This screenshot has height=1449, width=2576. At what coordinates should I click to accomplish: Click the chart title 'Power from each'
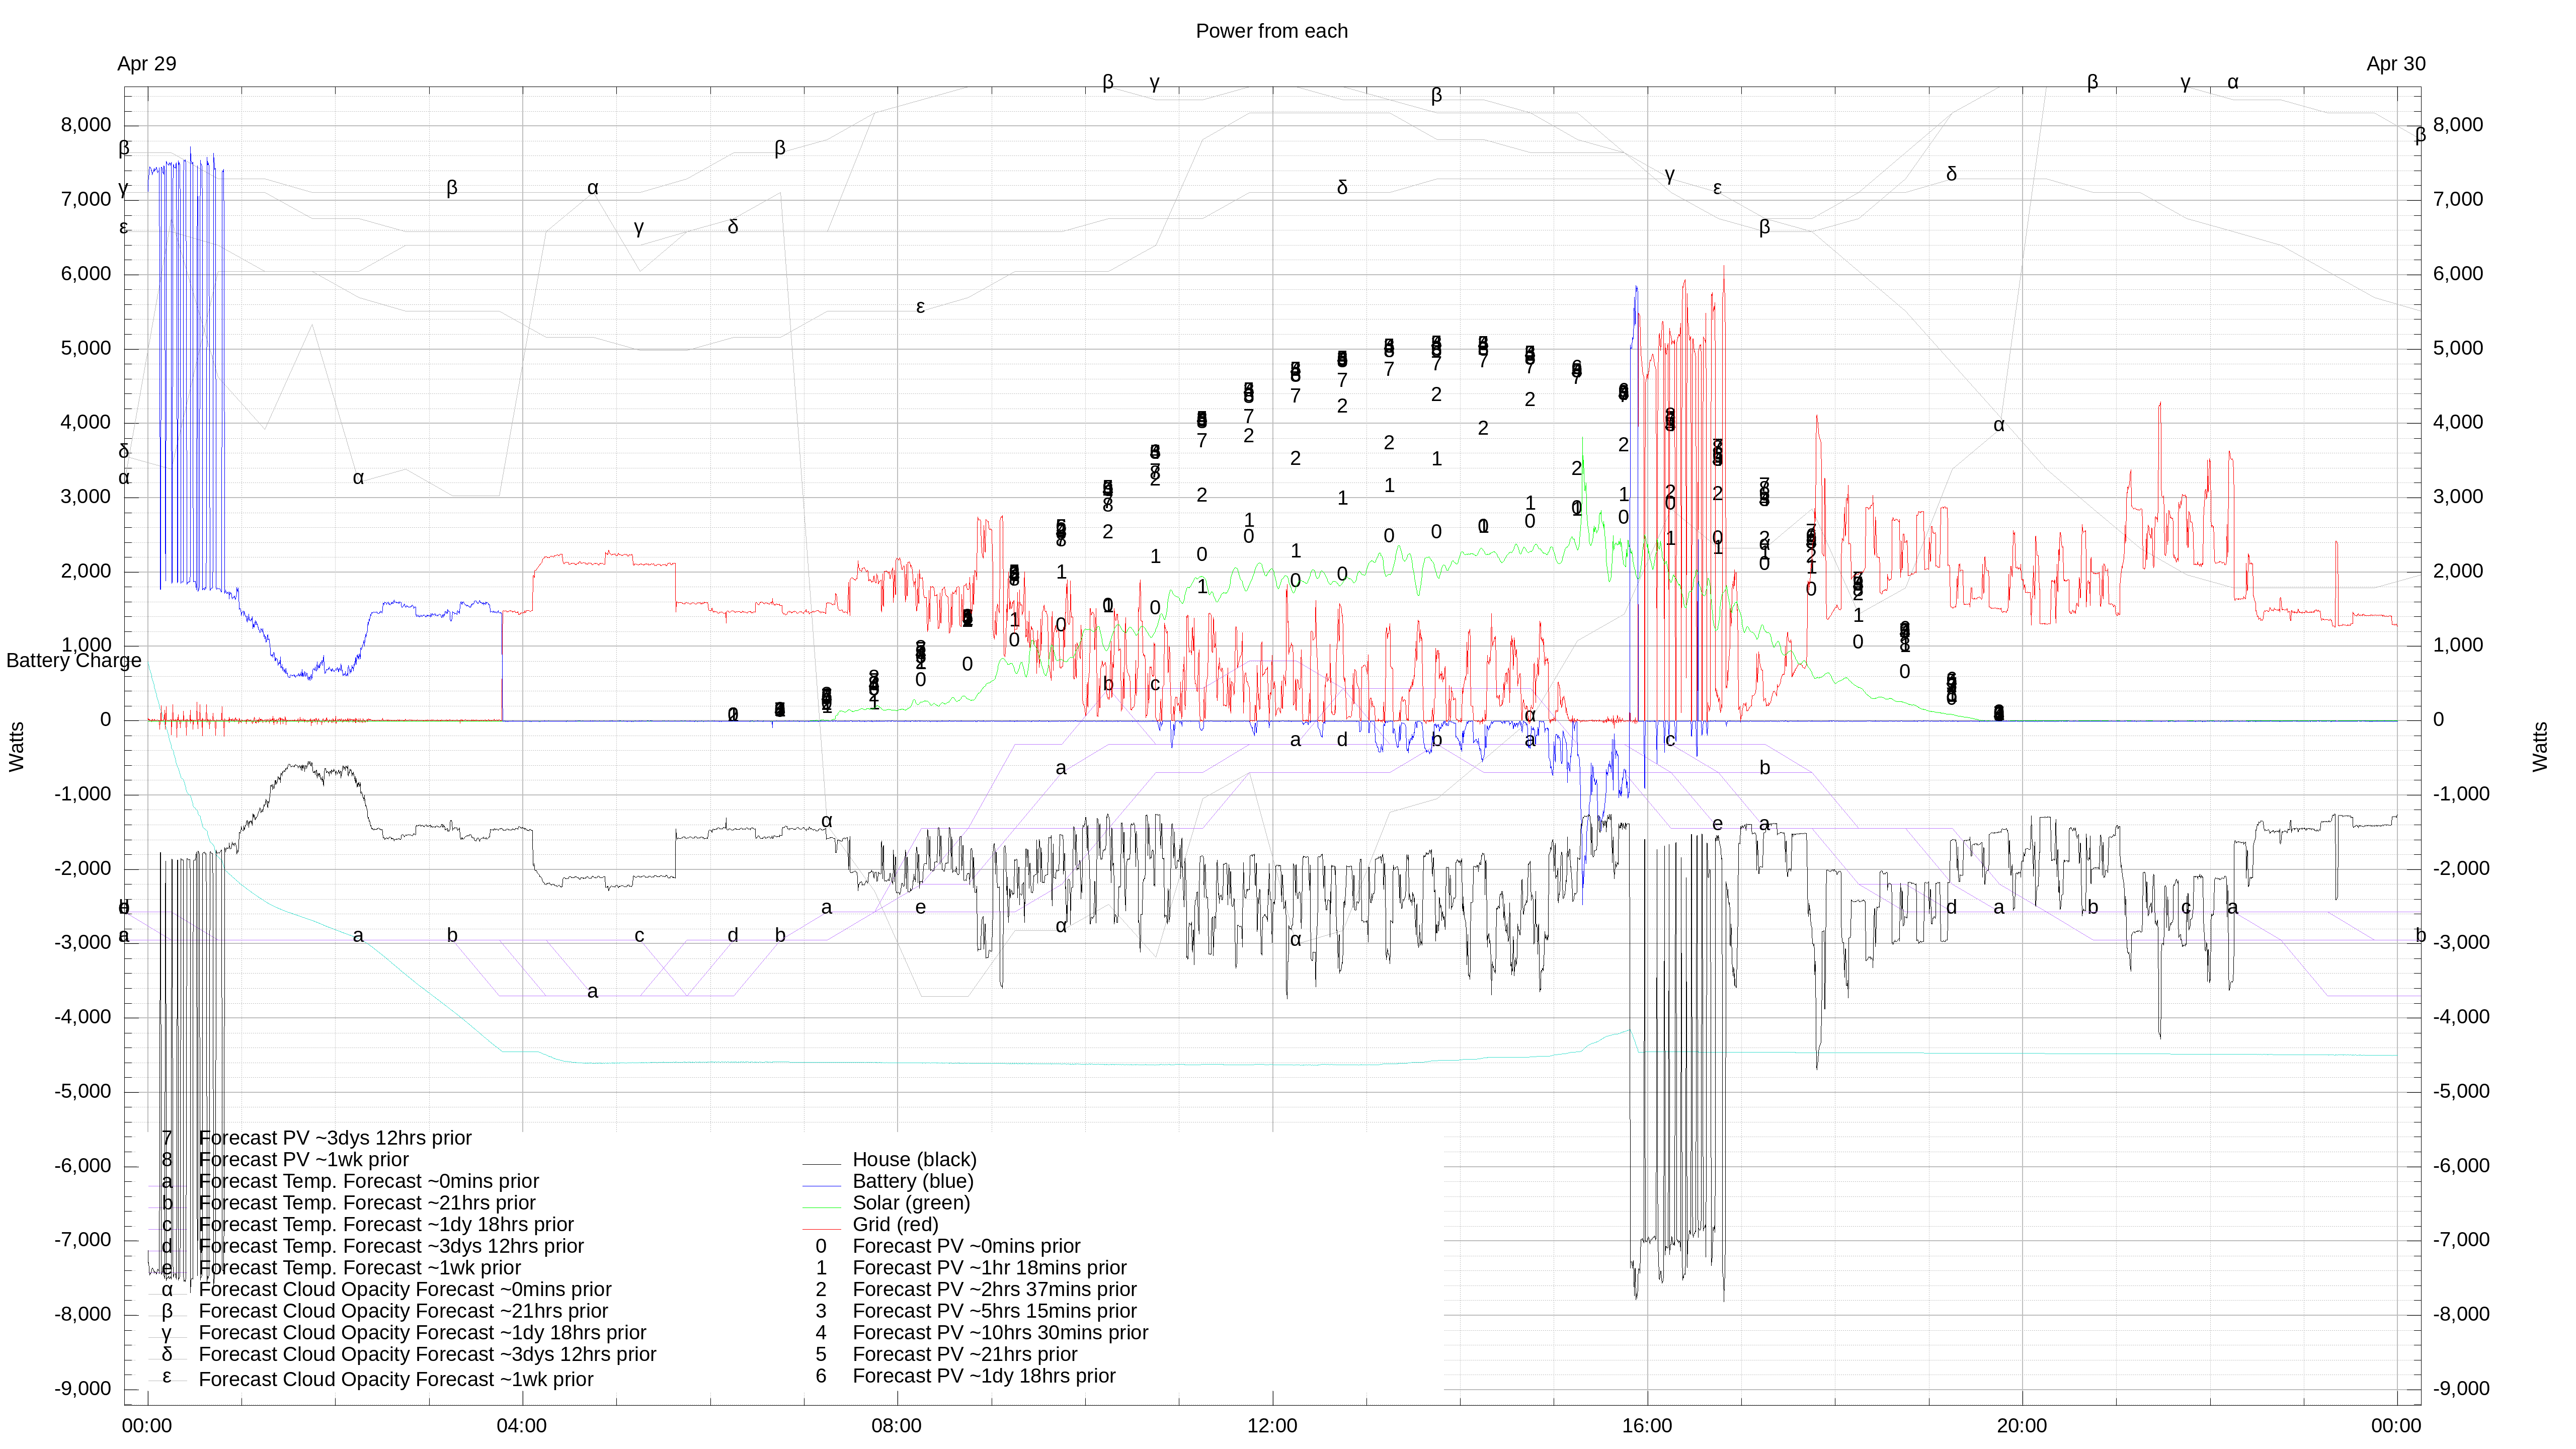point(1271,31)
